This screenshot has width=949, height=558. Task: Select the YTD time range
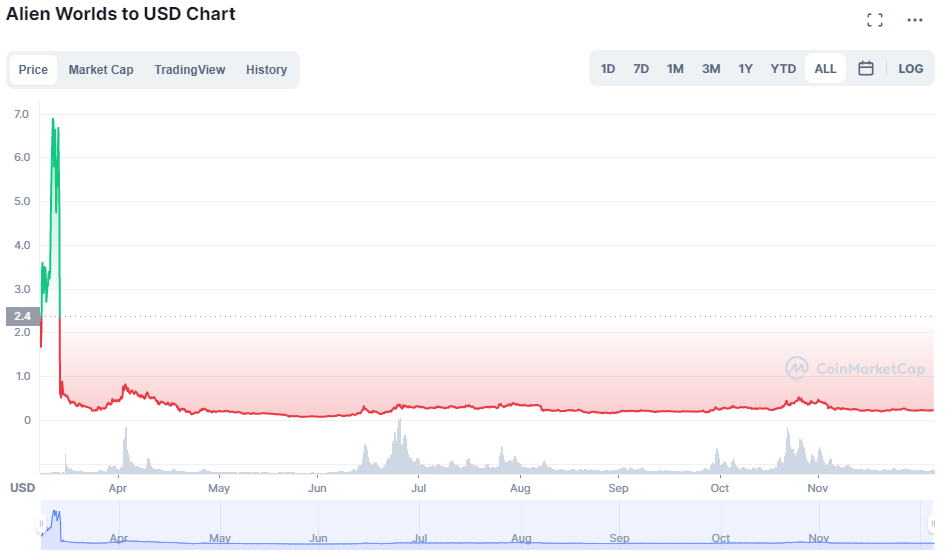(783, 68)
